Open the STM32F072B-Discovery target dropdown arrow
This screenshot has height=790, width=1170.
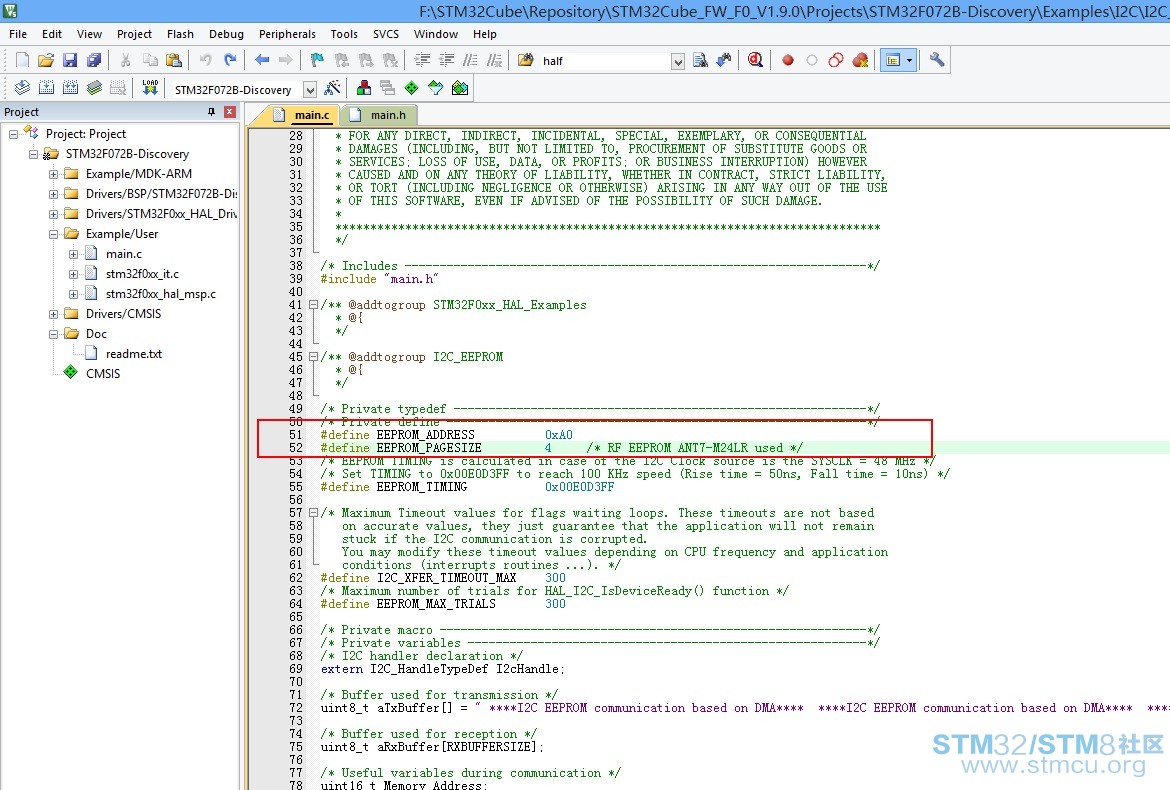tap(310, 90)
